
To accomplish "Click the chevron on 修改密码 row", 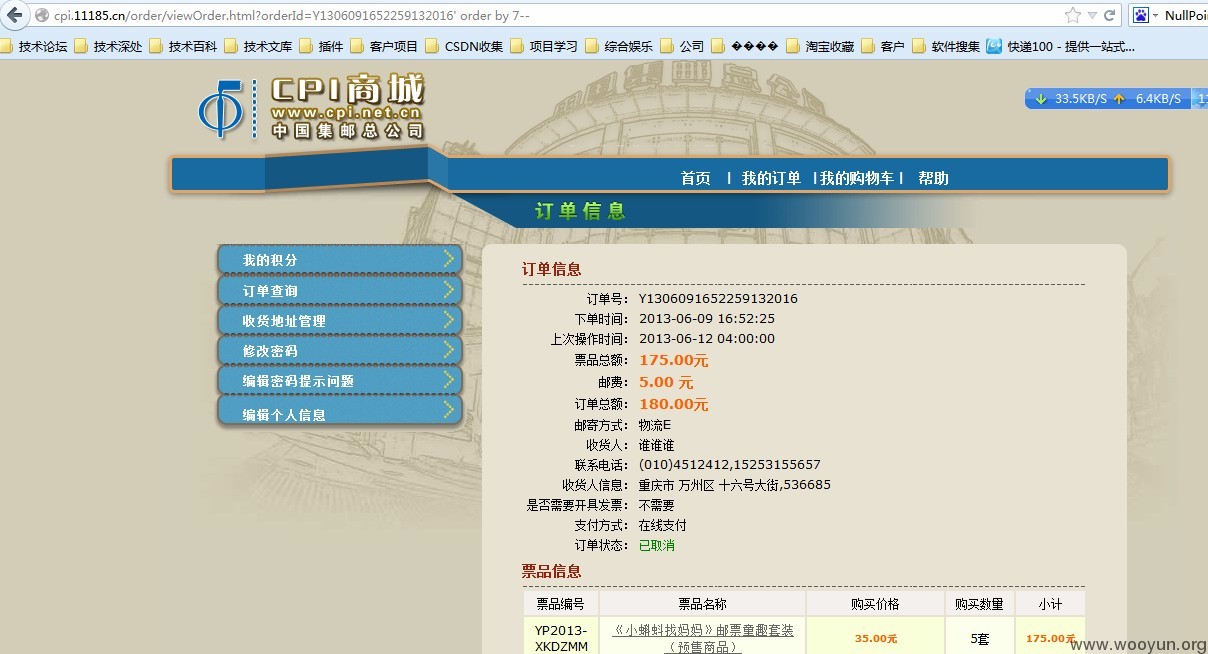I will pos(448,351).
